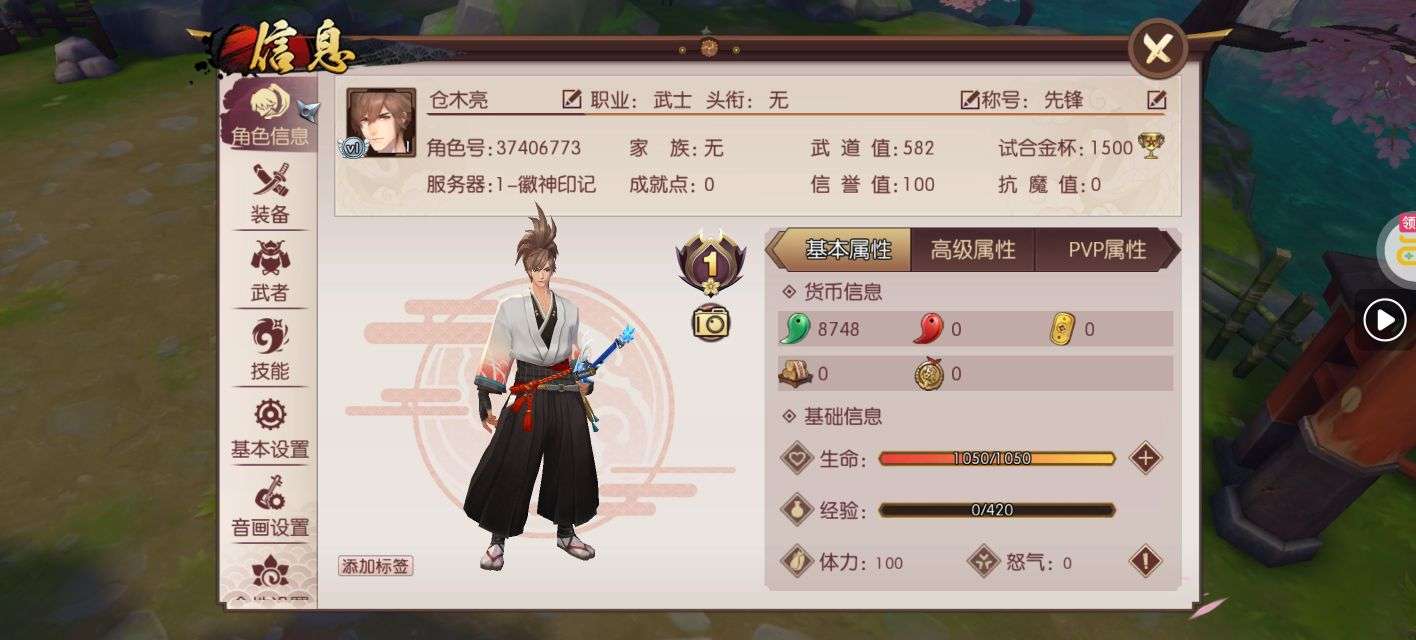Open 基本设置 basic settings
The image size is (1416, 640).
pos(269,428)
